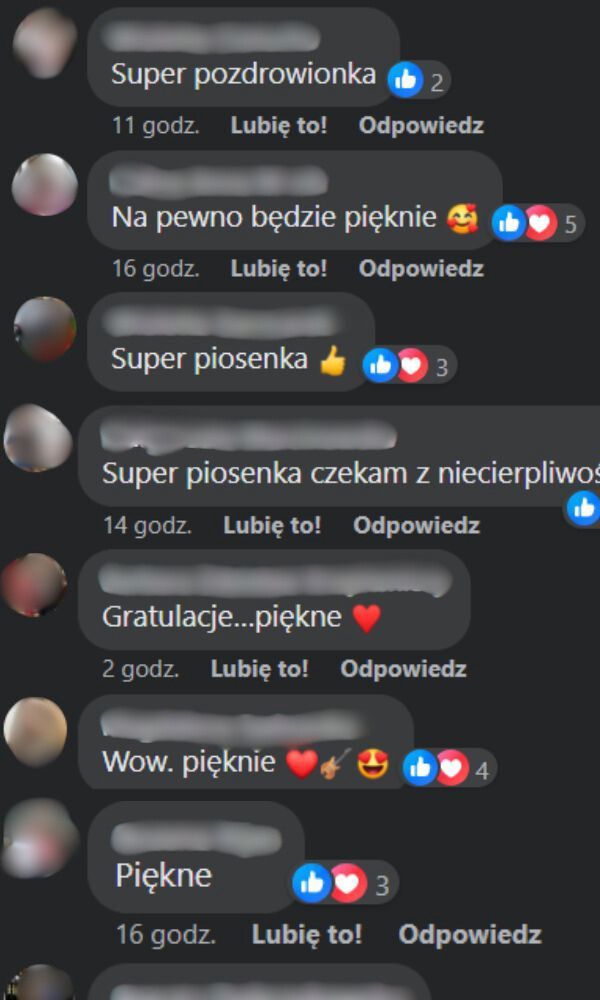Like the "Piękne" comment
This screenshot has width=600, height=1000.
(x=307, y=935)
